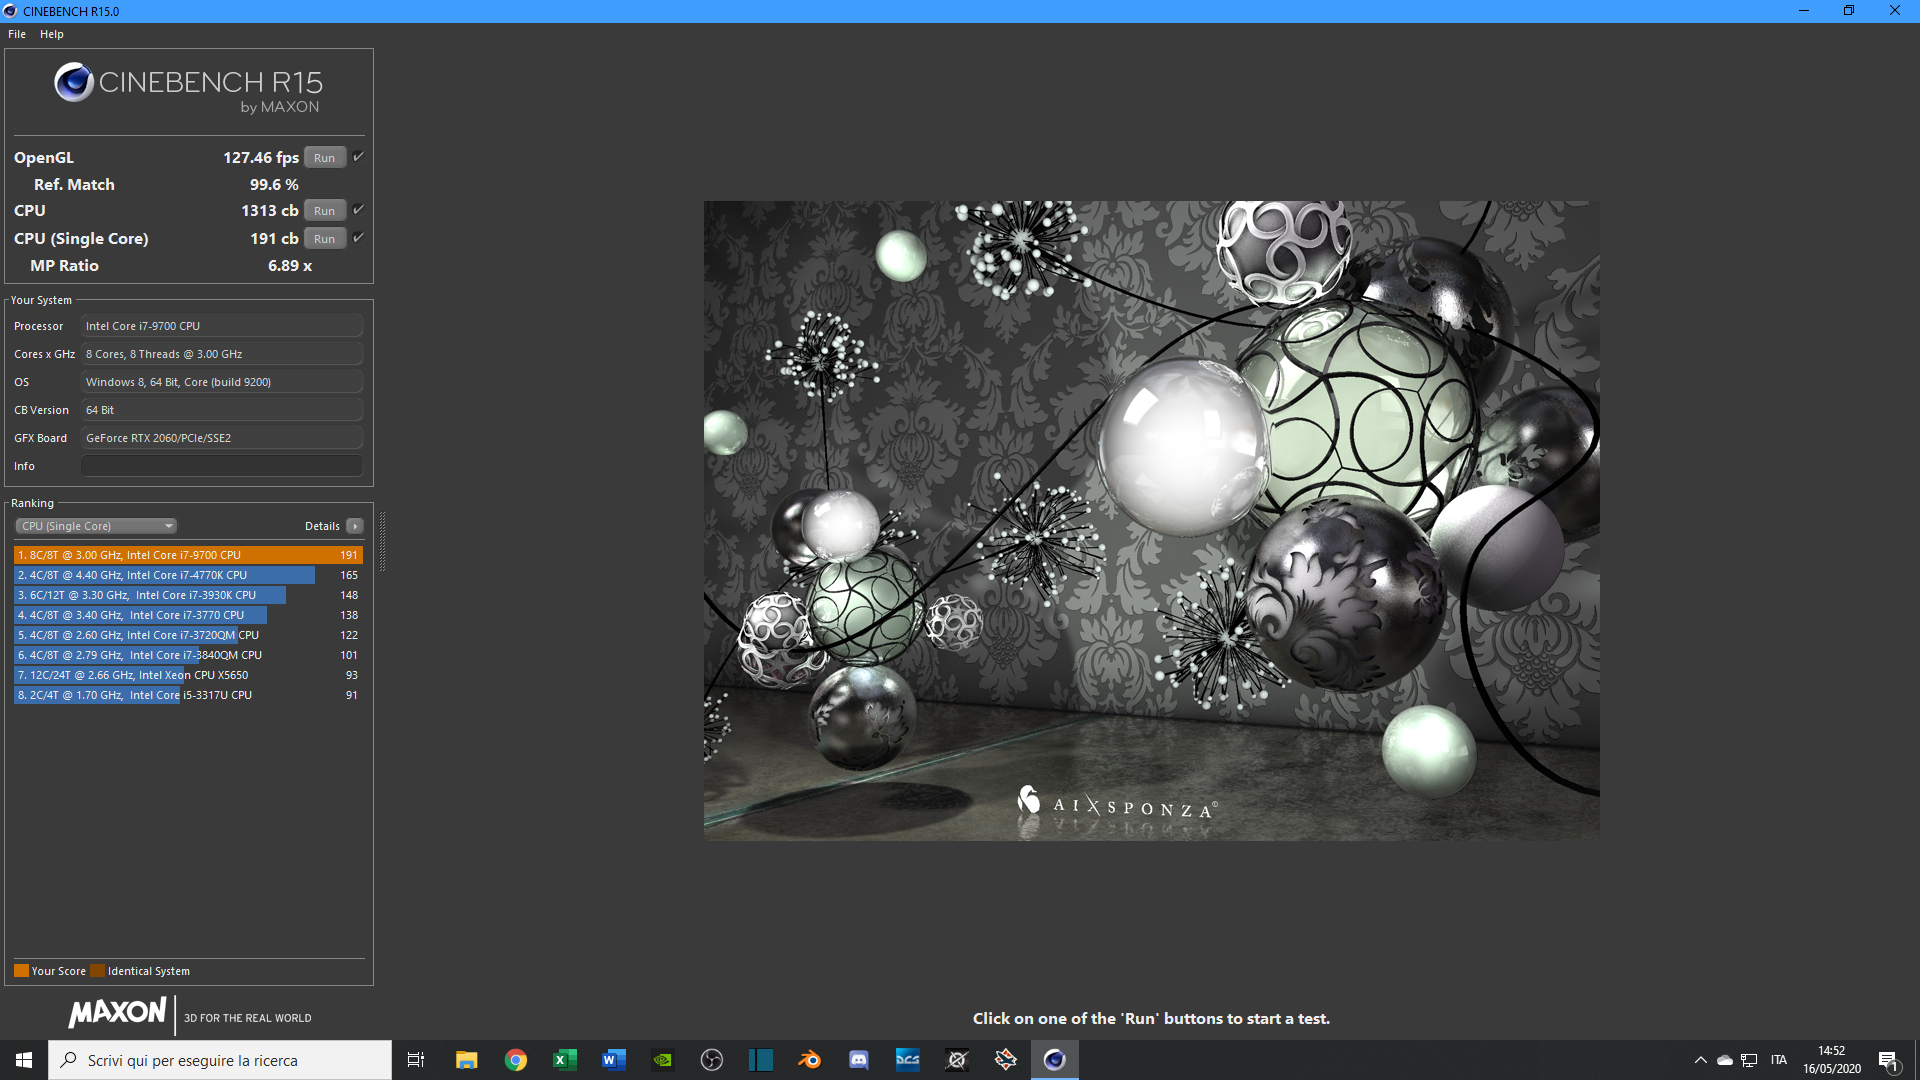1920x1080 pixels.
Task: Click the Cores x GHz field value
Action: tap(222, 354)
